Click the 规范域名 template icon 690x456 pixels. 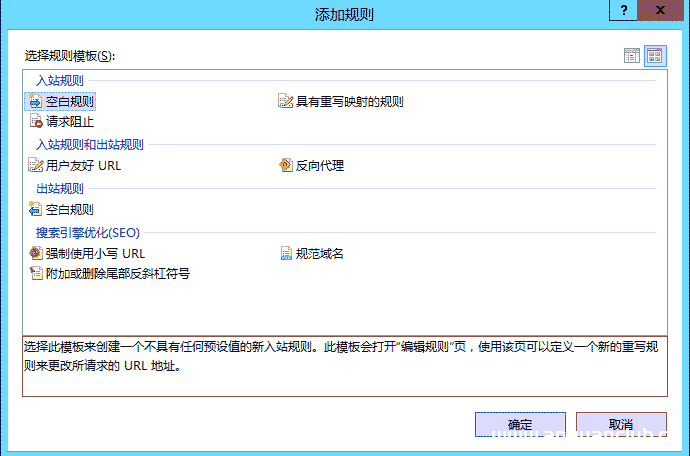click(286, 253)
